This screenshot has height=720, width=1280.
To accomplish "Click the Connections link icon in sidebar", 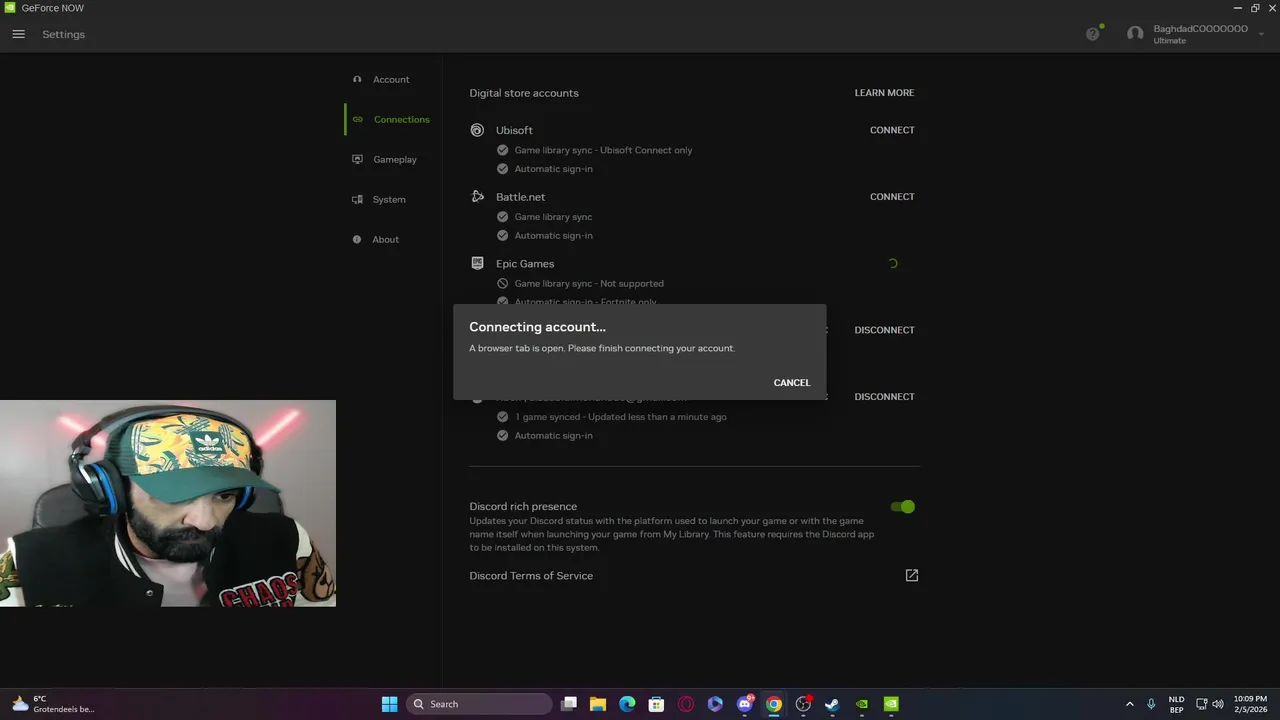I will 357,119.
